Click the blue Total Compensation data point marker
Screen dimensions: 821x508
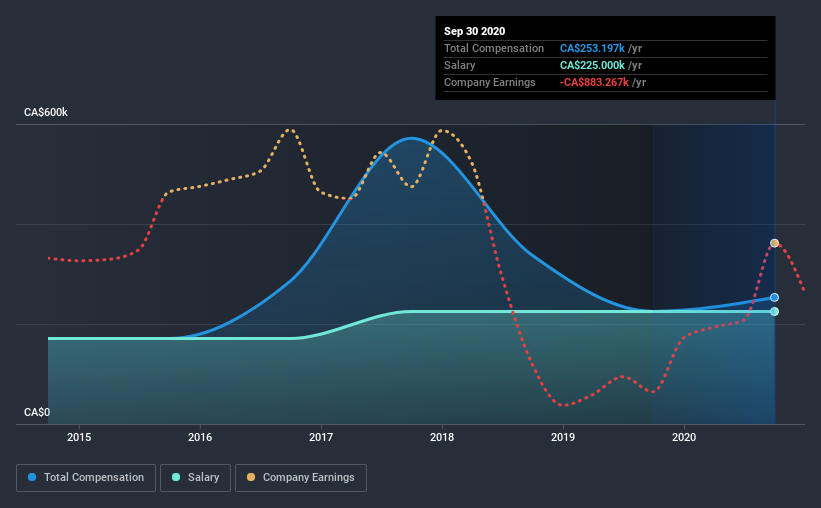(774, 297)
